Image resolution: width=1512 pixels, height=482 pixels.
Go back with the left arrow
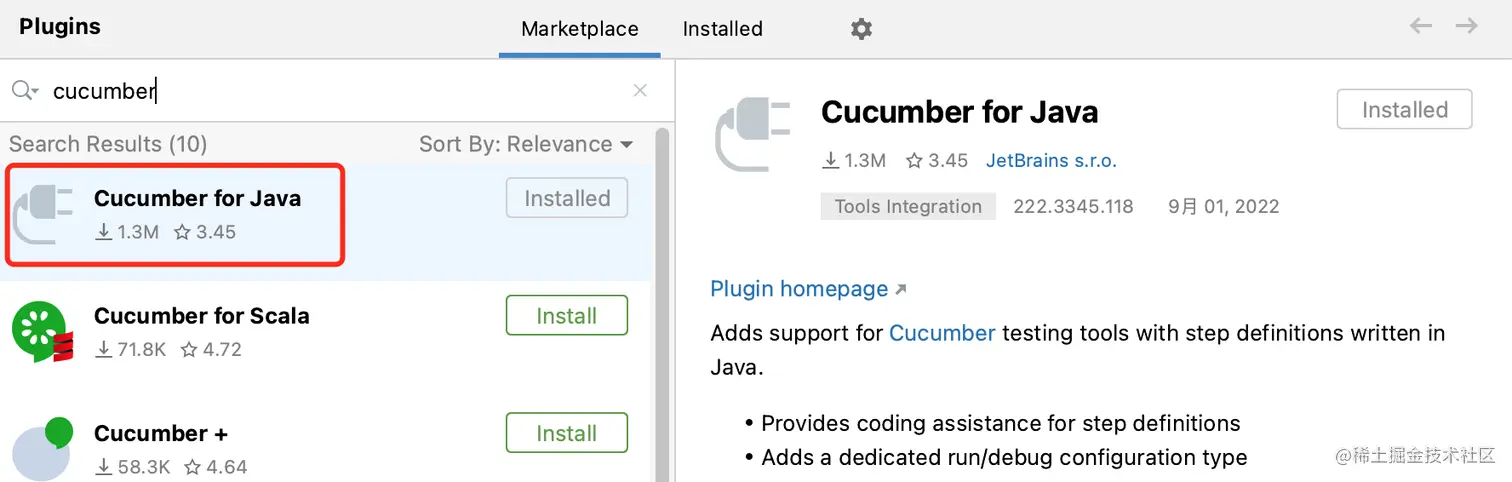coord(1421,26)
